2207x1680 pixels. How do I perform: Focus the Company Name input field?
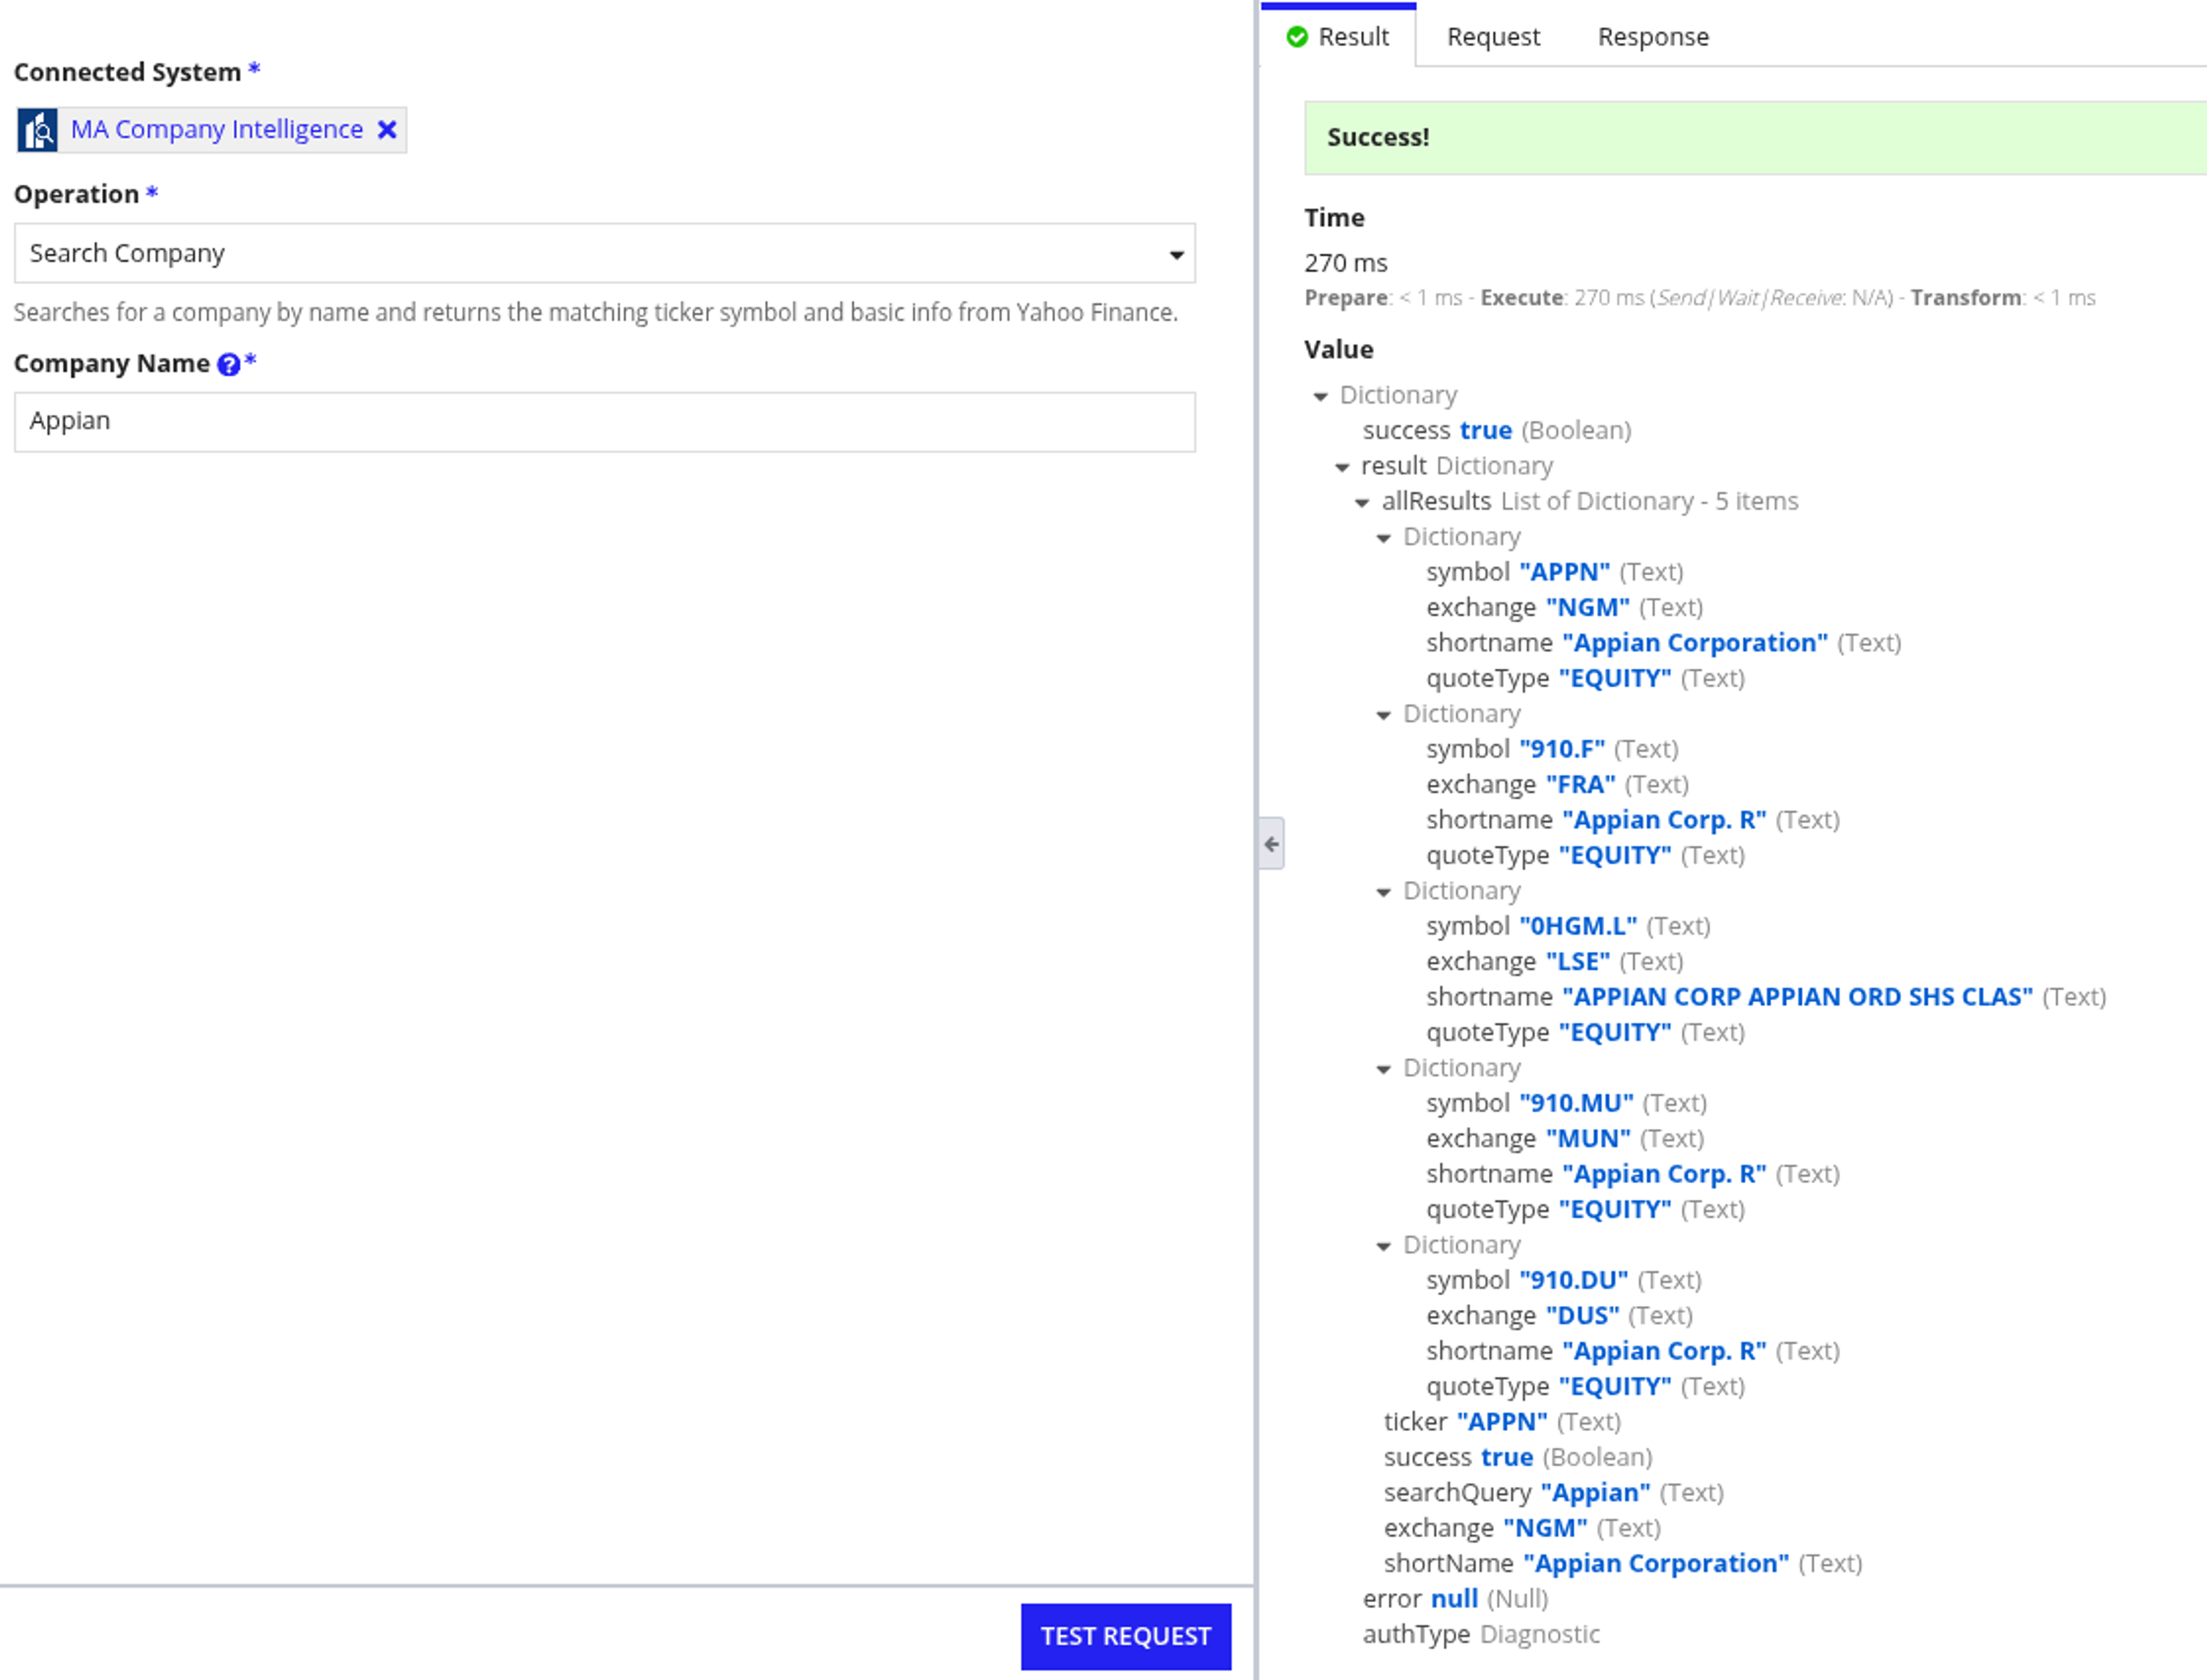click(x=604, y=421)
